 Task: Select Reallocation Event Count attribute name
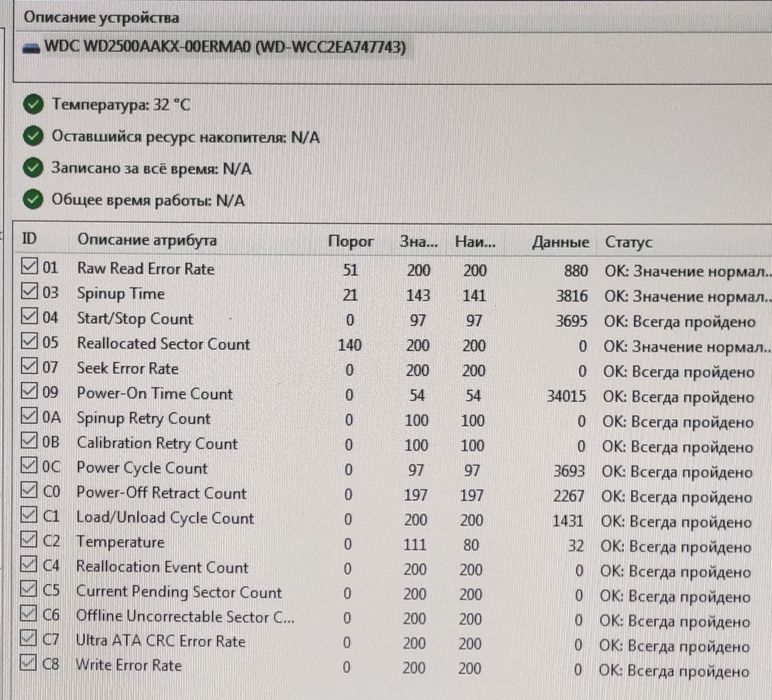(x=162, y=567)
